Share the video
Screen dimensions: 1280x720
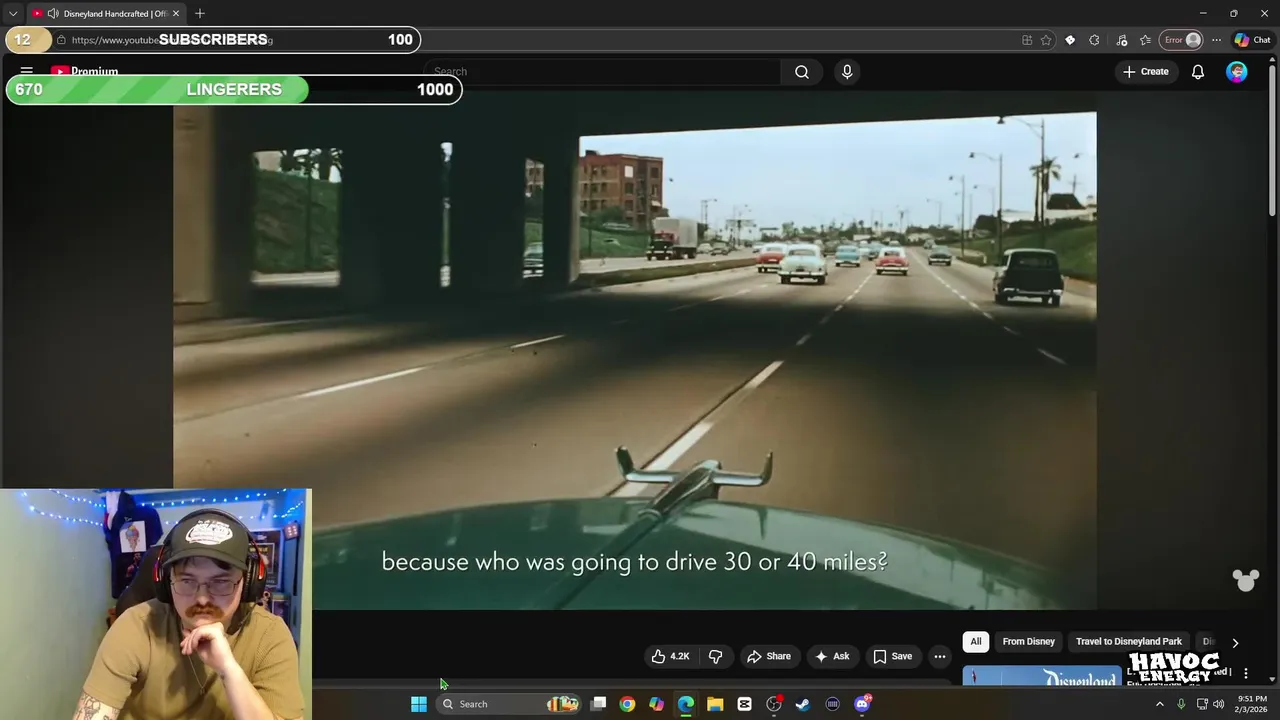click(769, 656)
